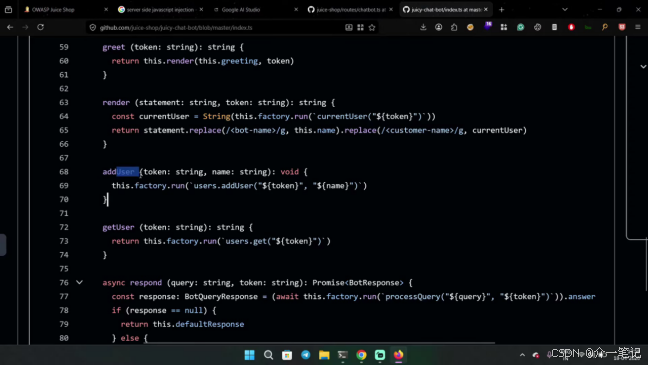Close the juicy-chat-bot index.ts tab
Image resolution: width=648 pixels, height=365 pixels.
486,10
